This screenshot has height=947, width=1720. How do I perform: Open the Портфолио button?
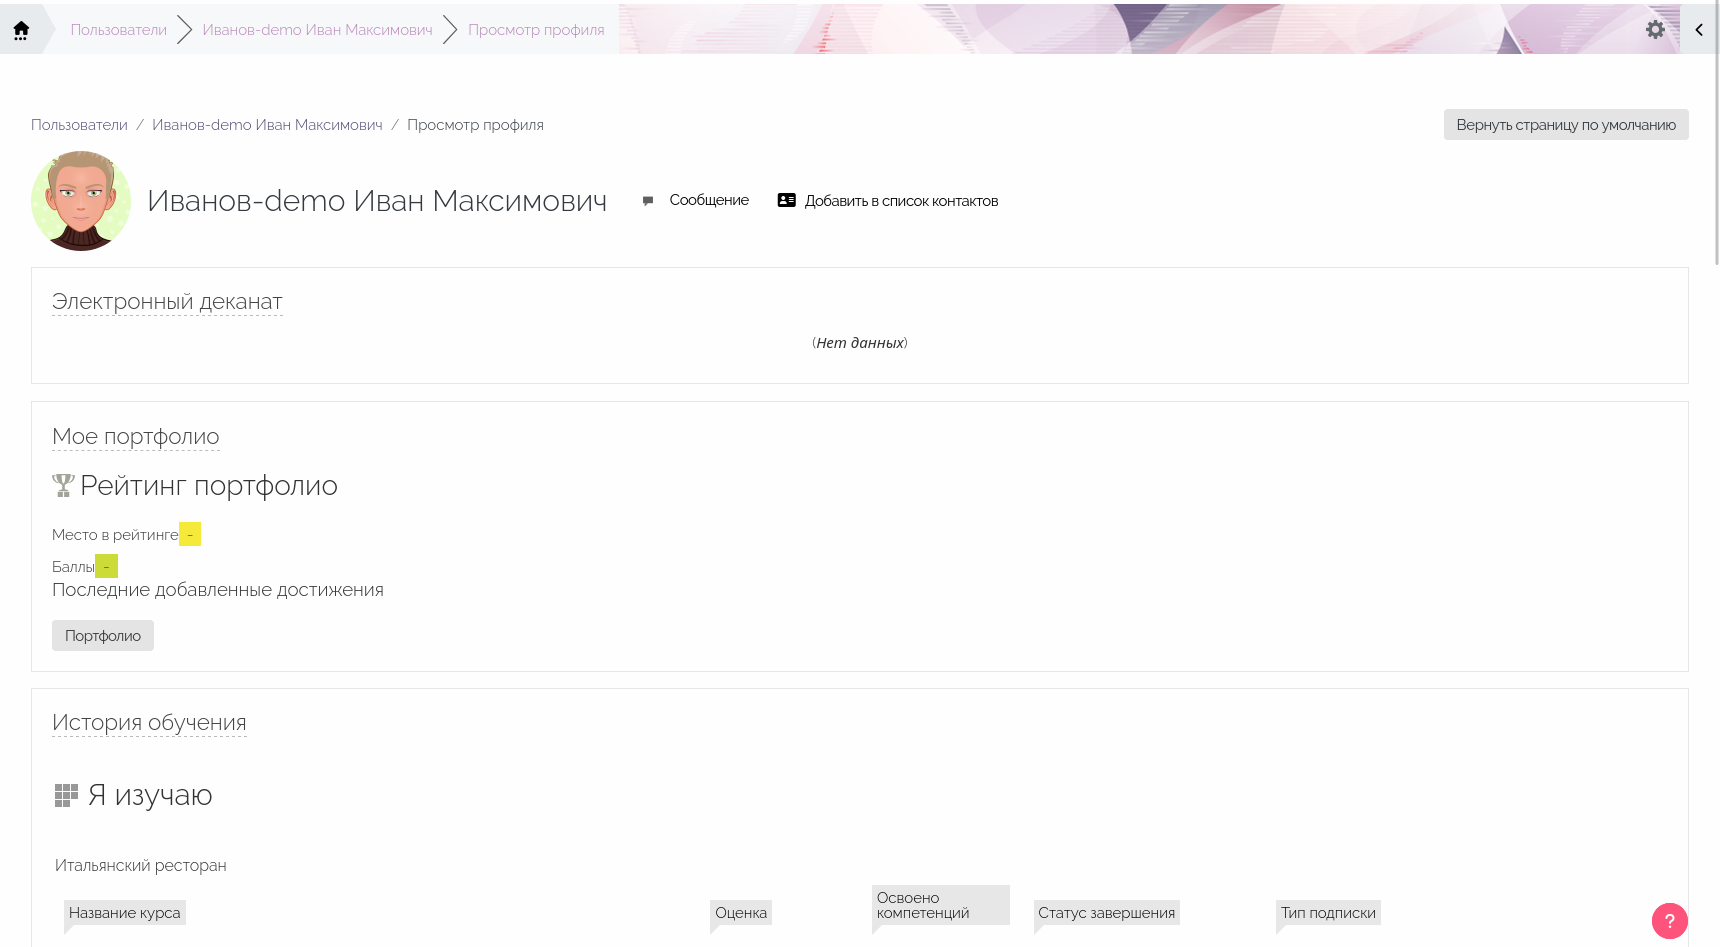tap(103, 636)
